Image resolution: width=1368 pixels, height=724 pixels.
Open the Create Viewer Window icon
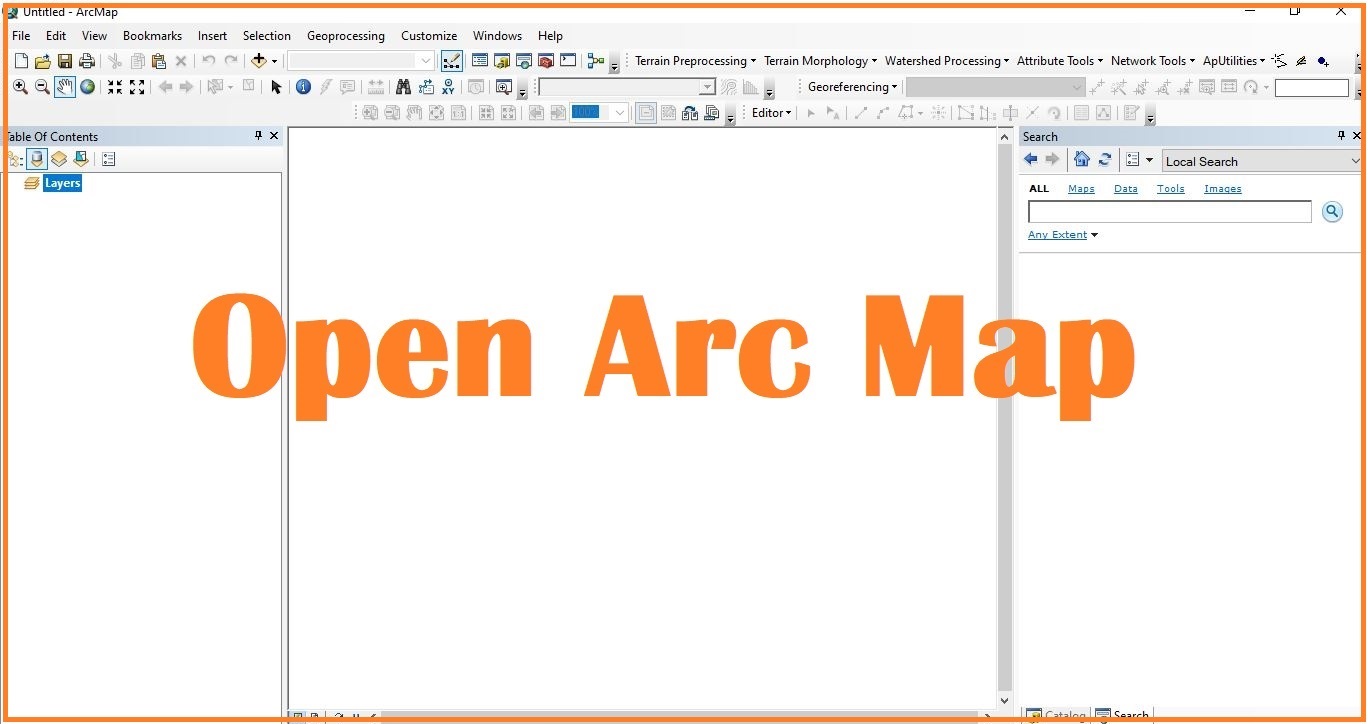(504, 87)
